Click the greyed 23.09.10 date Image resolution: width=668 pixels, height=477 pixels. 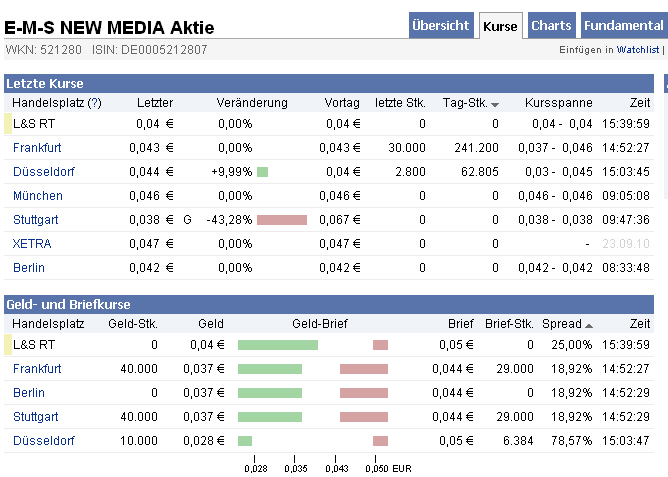click(x=626, y=244)
